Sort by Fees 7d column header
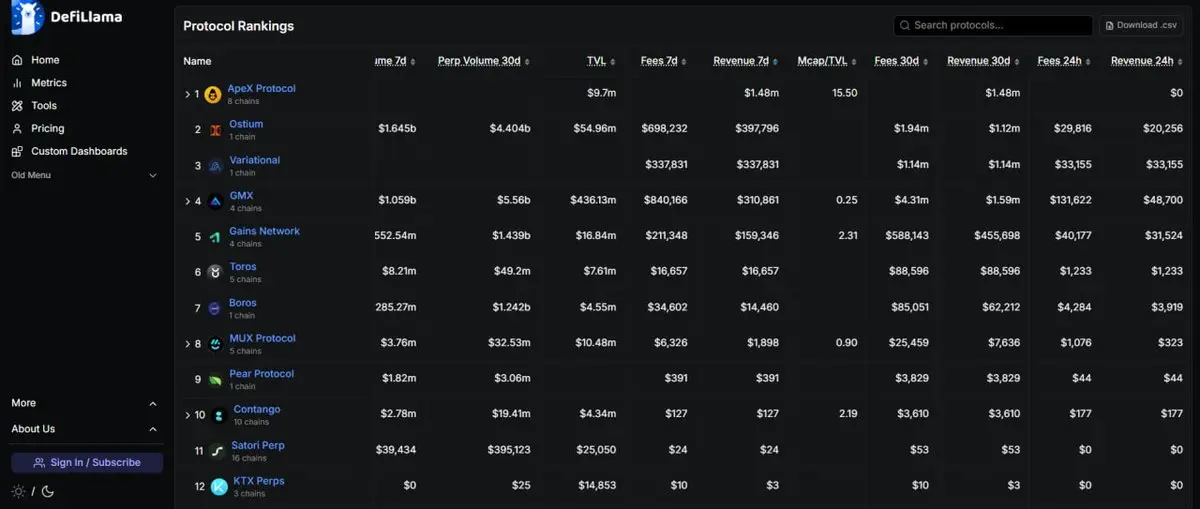Screen dimensions: 1200x509 (x=659, y=61)
